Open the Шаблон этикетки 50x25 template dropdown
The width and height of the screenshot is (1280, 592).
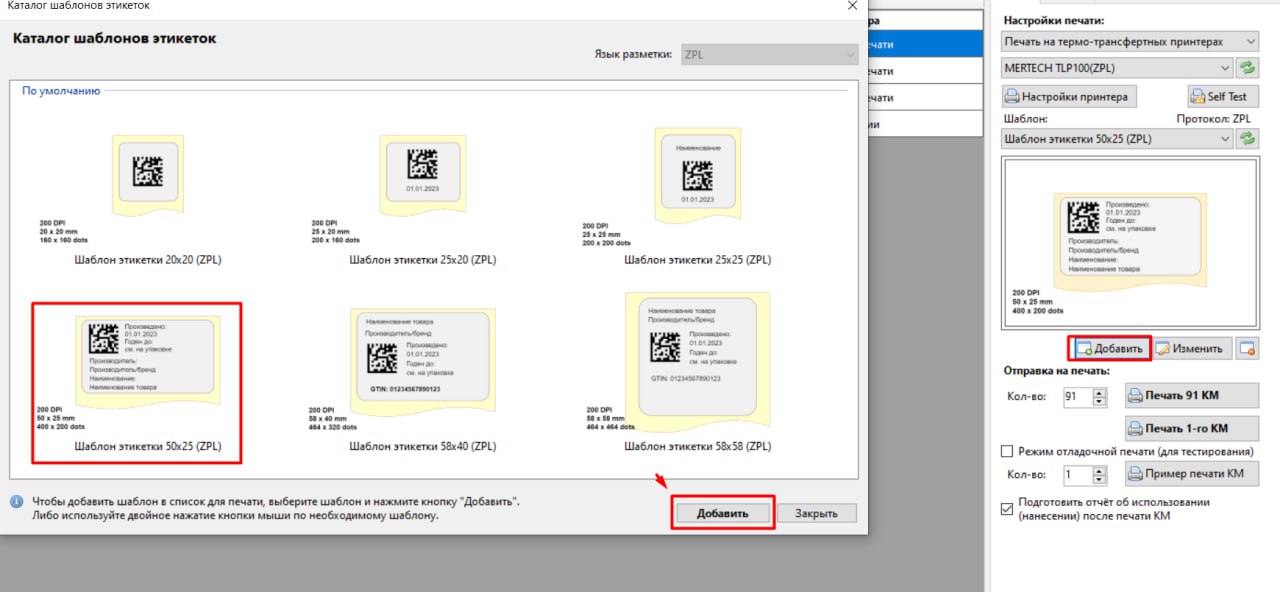tap(1117, 139)
